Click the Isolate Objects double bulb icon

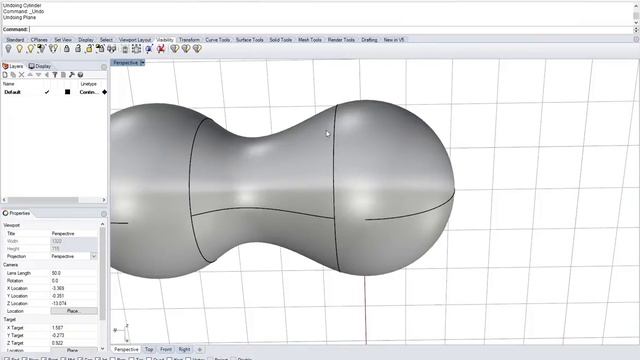53,49
